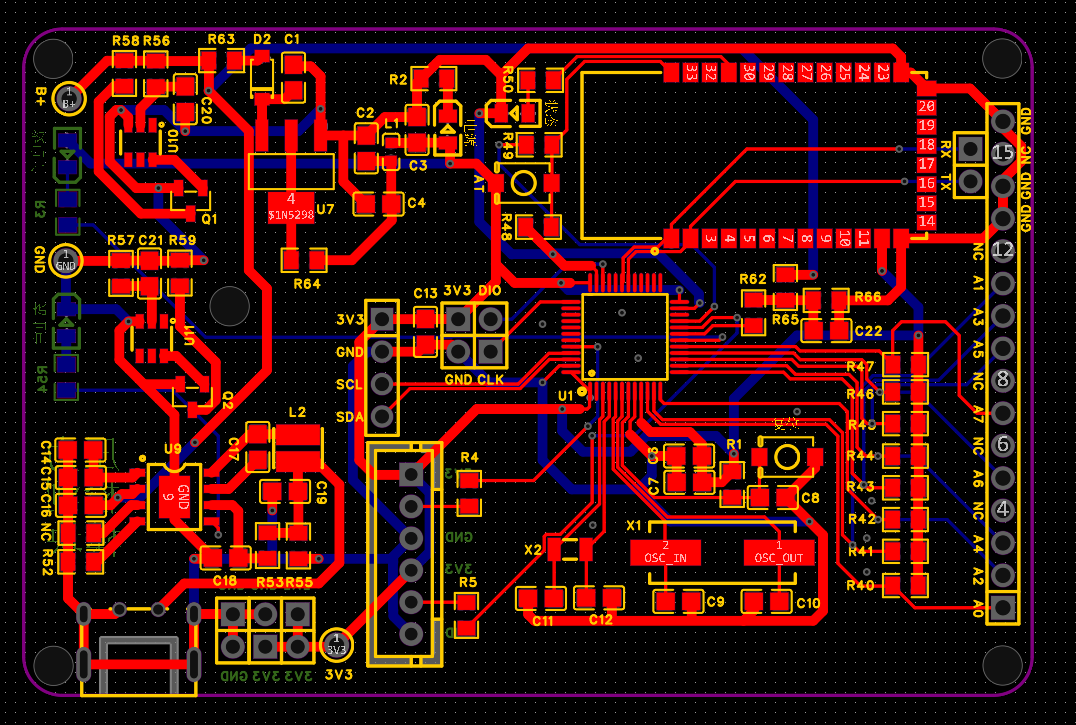Click the R5 designator label
The height and width of the screenshot is (725, 1076).
468,582
